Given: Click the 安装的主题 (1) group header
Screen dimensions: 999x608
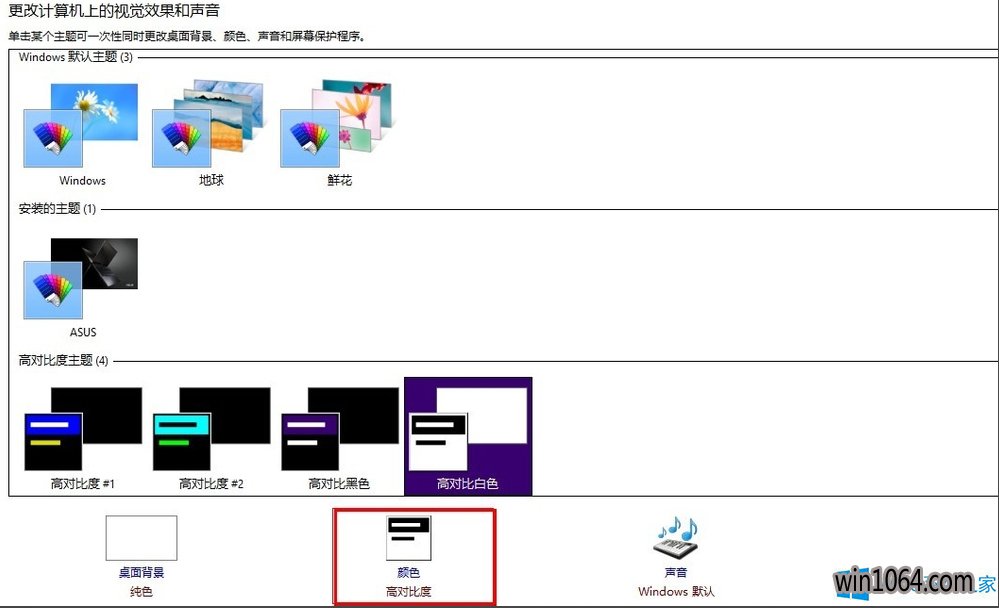Looking at the screenshot, I should (x=57, y=208).
